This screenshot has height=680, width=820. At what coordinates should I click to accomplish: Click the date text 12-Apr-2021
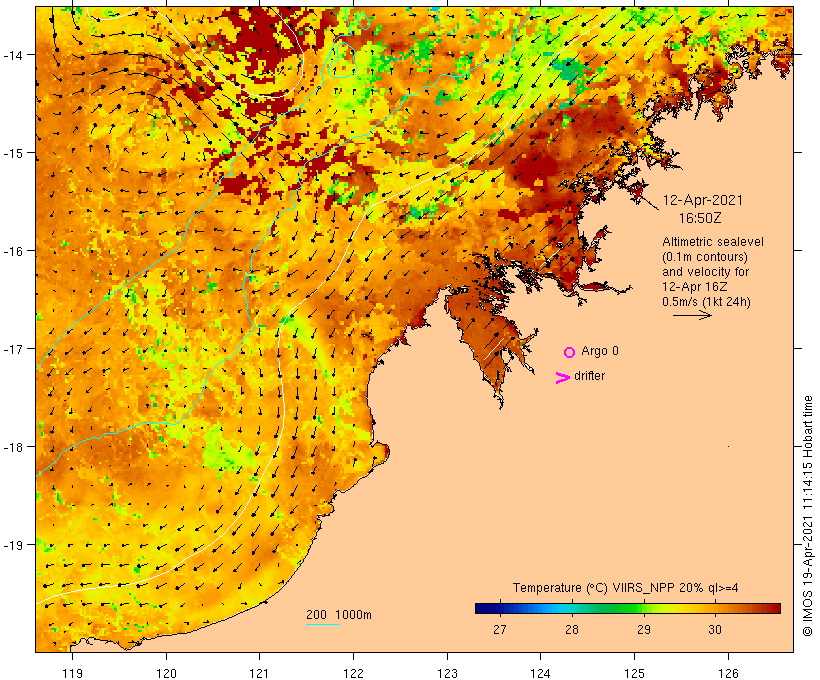tap(702, 200)
